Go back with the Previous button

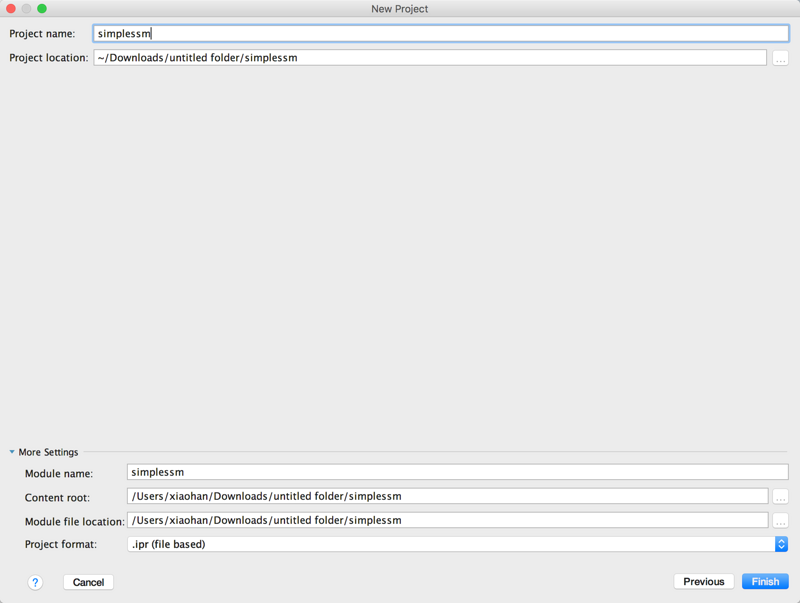pyautogui.click(x=704, y=582)
